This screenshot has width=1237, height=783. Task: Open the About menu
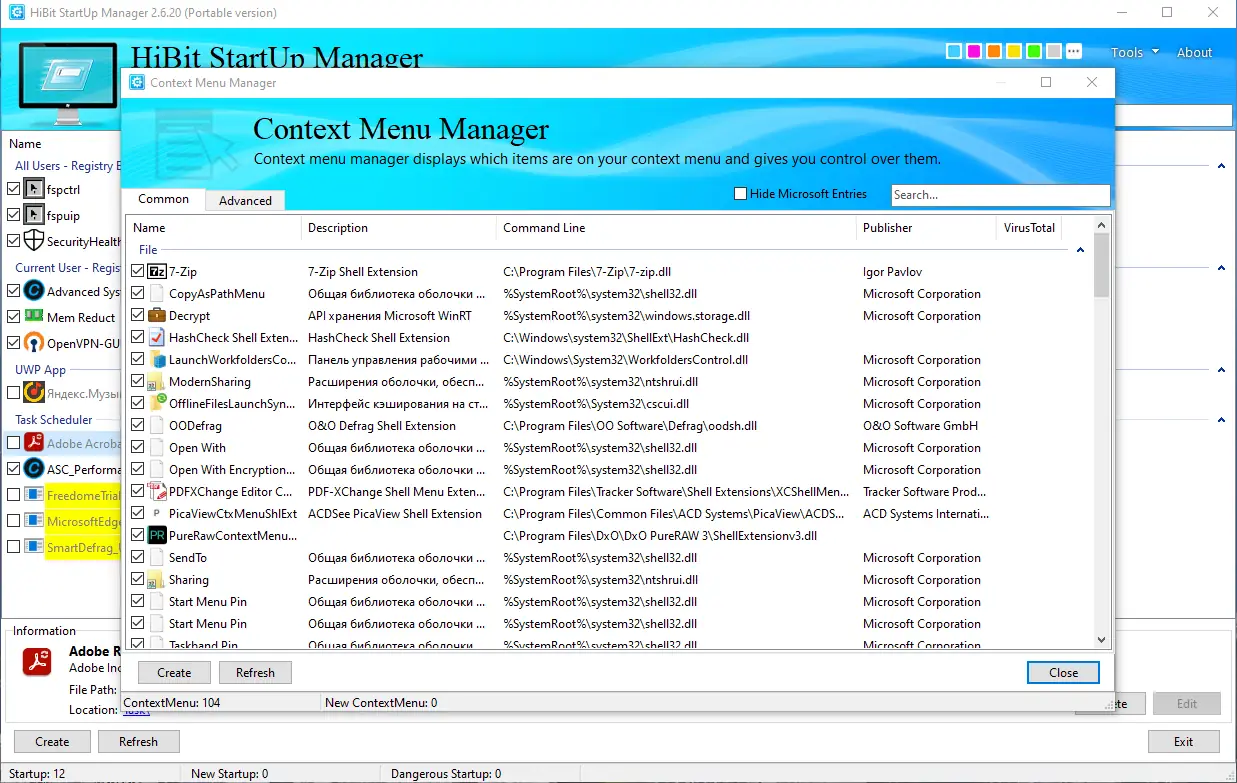(1194, 52)
